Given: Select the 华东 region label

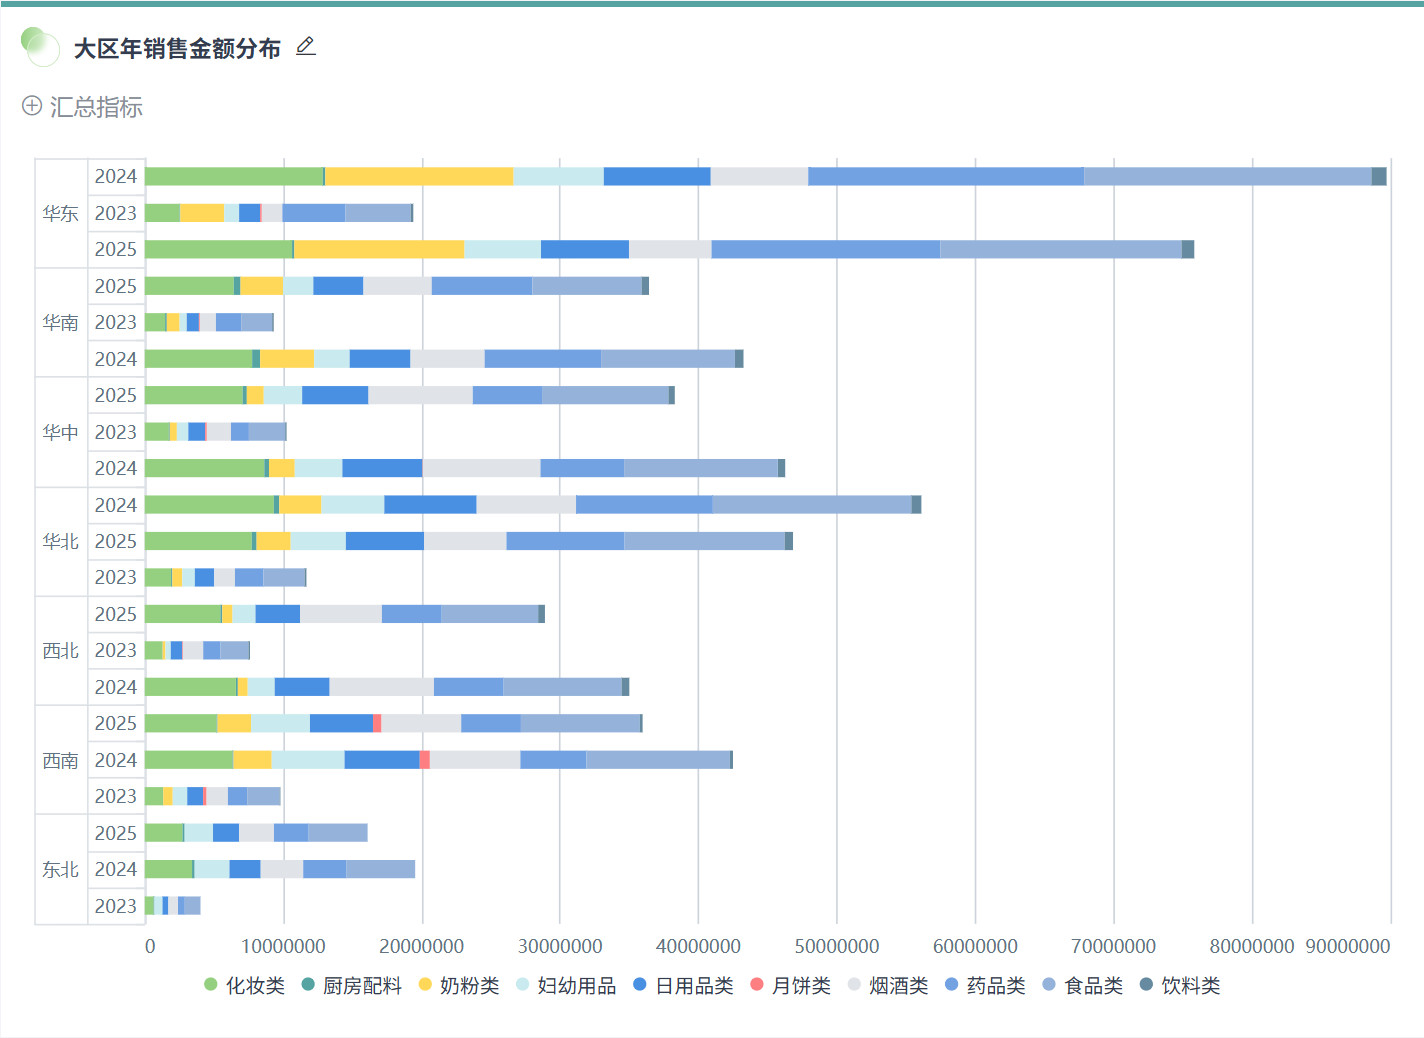Looking at the screenshot, I should point(61,214).
